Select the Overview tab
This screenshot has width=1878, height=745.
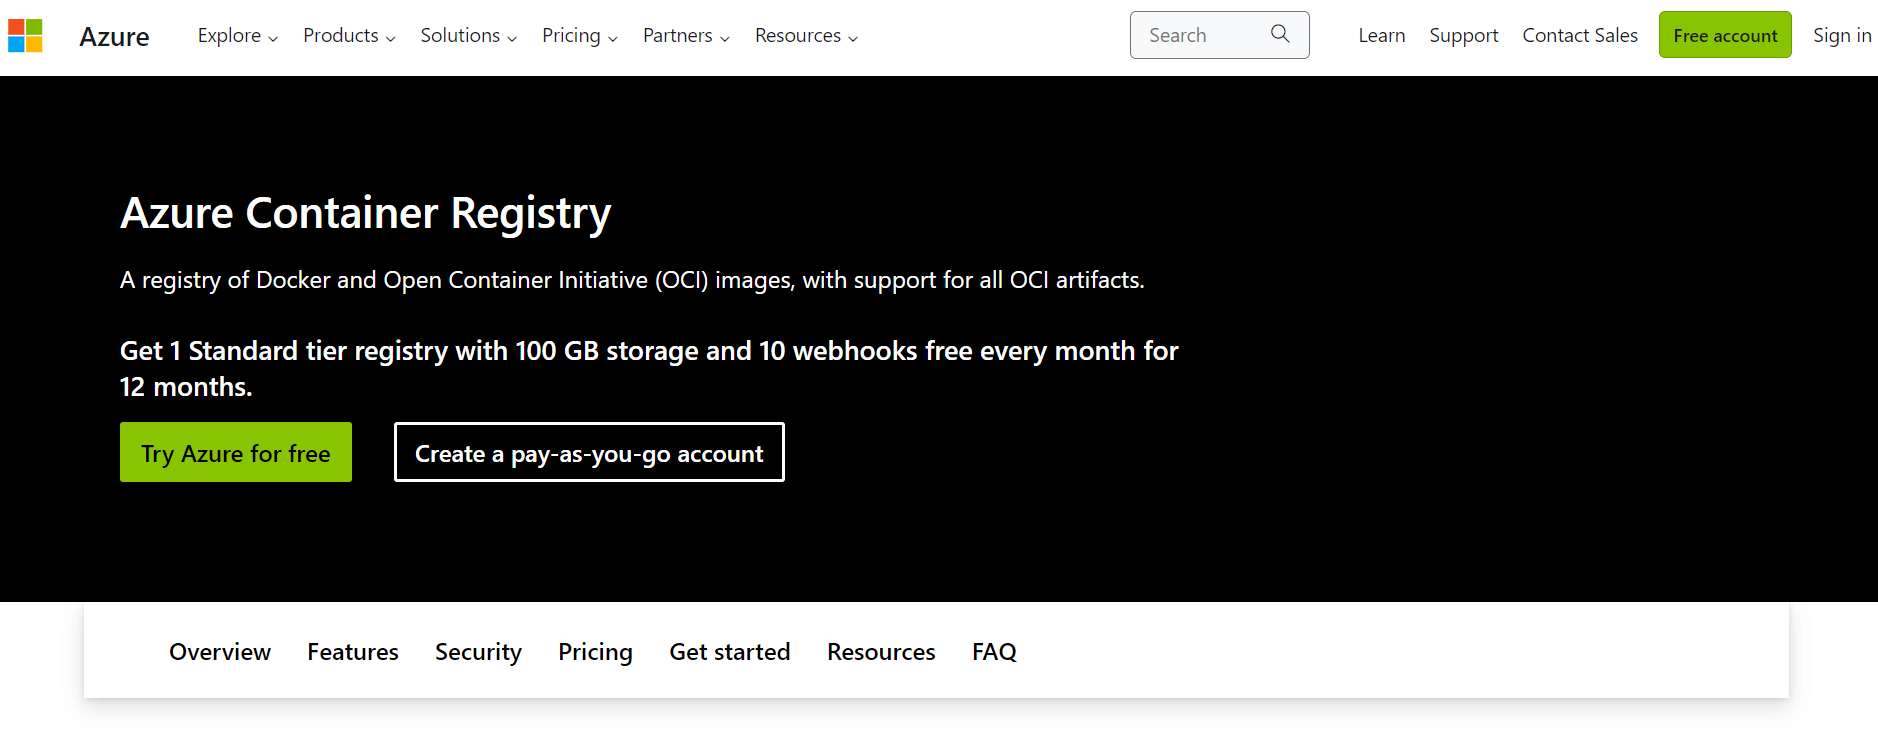(x=220, y=652)
